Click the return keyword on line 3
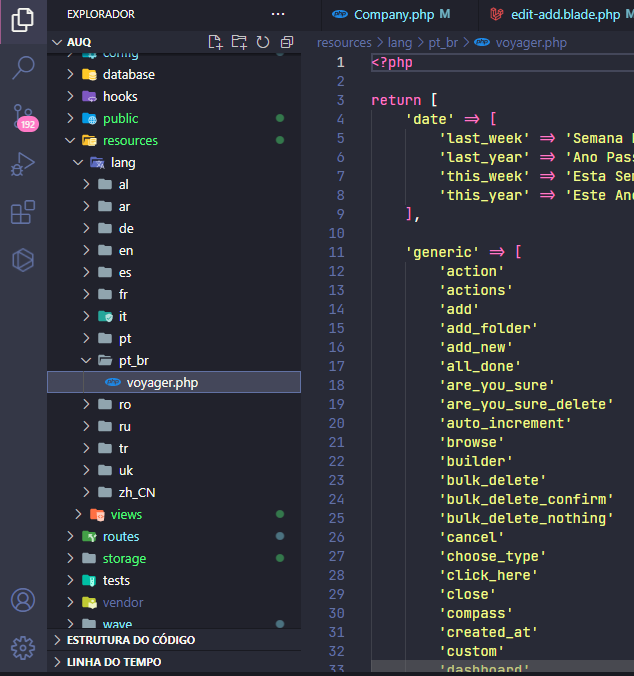 click(x=396, y=100)
